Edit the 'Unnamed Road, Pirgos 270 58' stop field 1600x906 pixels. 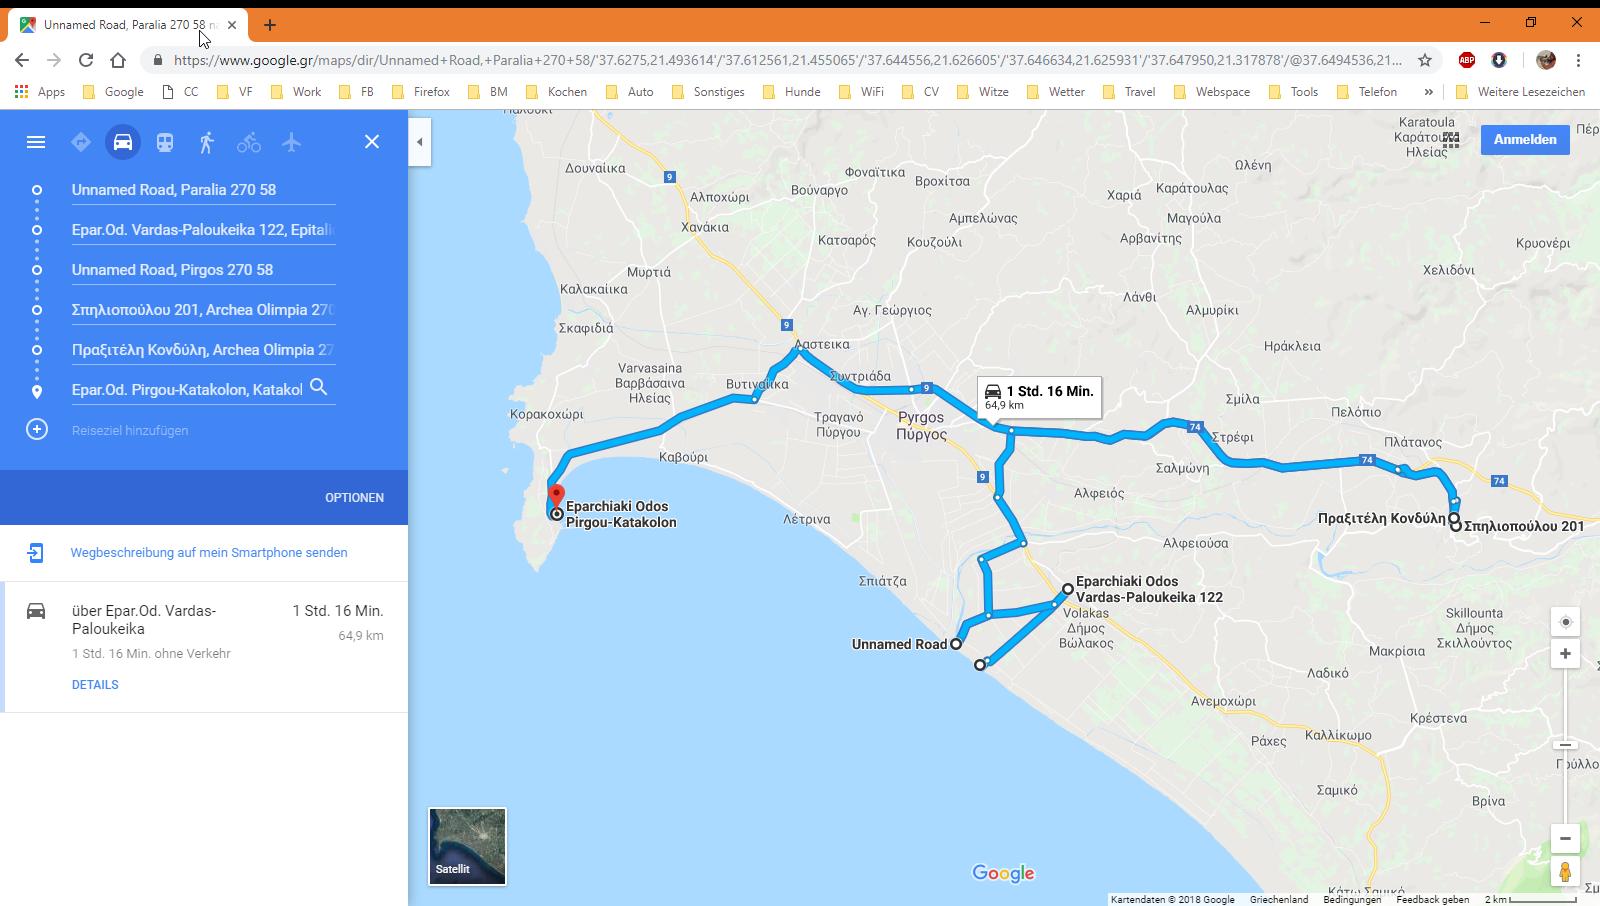[203, 270]
